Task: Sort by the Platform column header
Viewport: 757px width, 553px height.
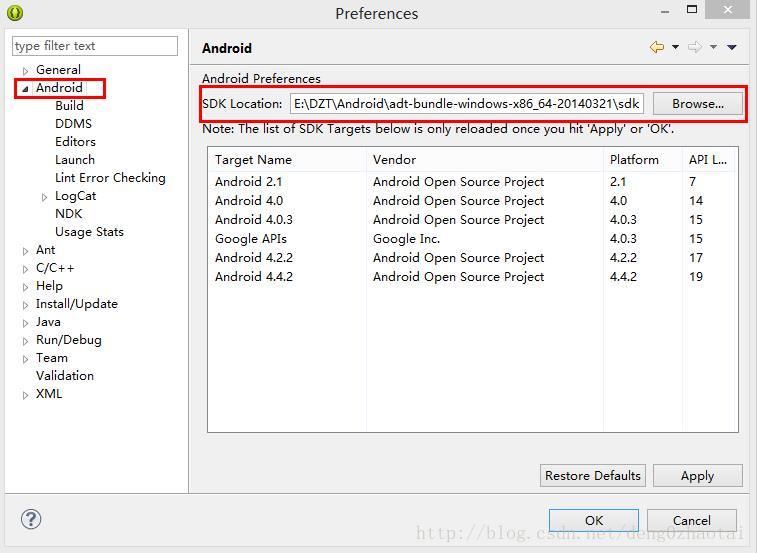Action: click(643, 160)
